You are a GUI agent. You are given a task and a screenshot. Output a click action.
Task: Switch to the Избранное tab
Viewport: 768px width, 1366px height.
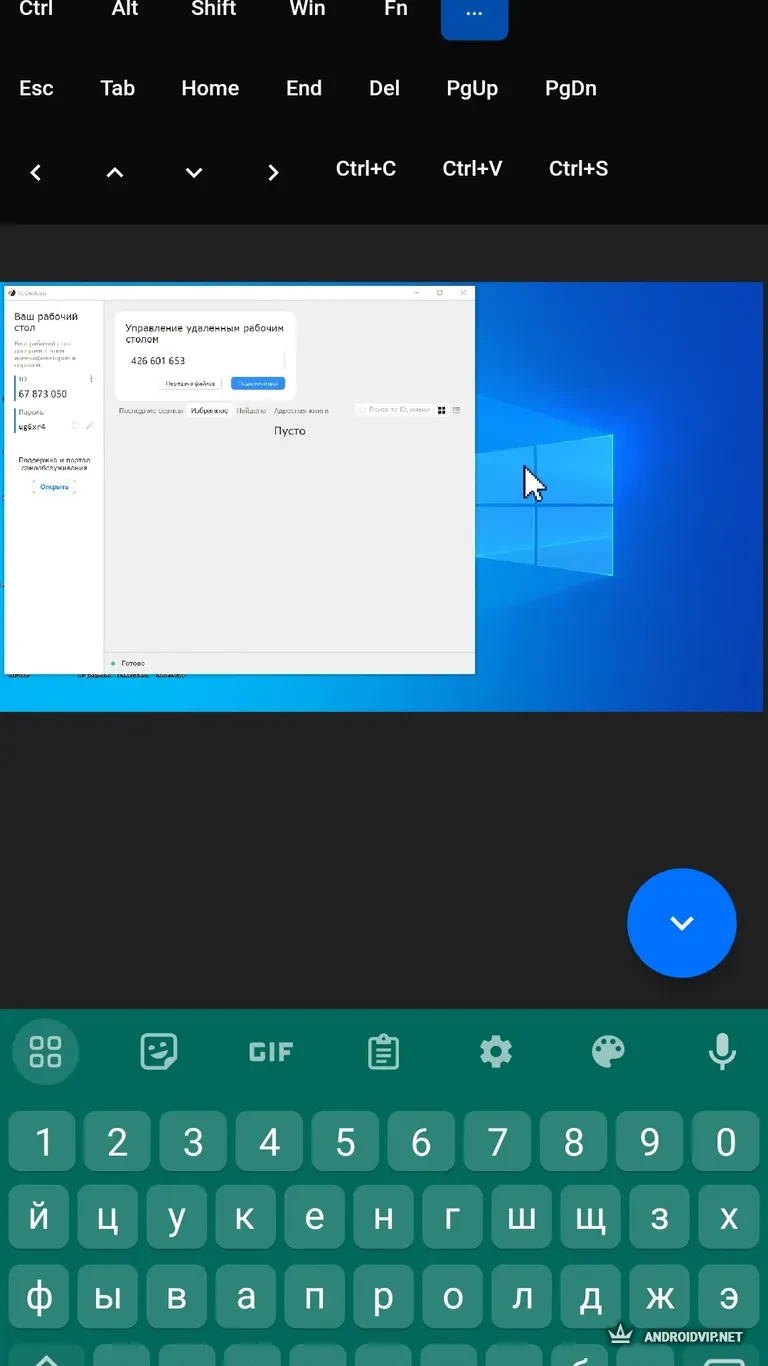210,410
